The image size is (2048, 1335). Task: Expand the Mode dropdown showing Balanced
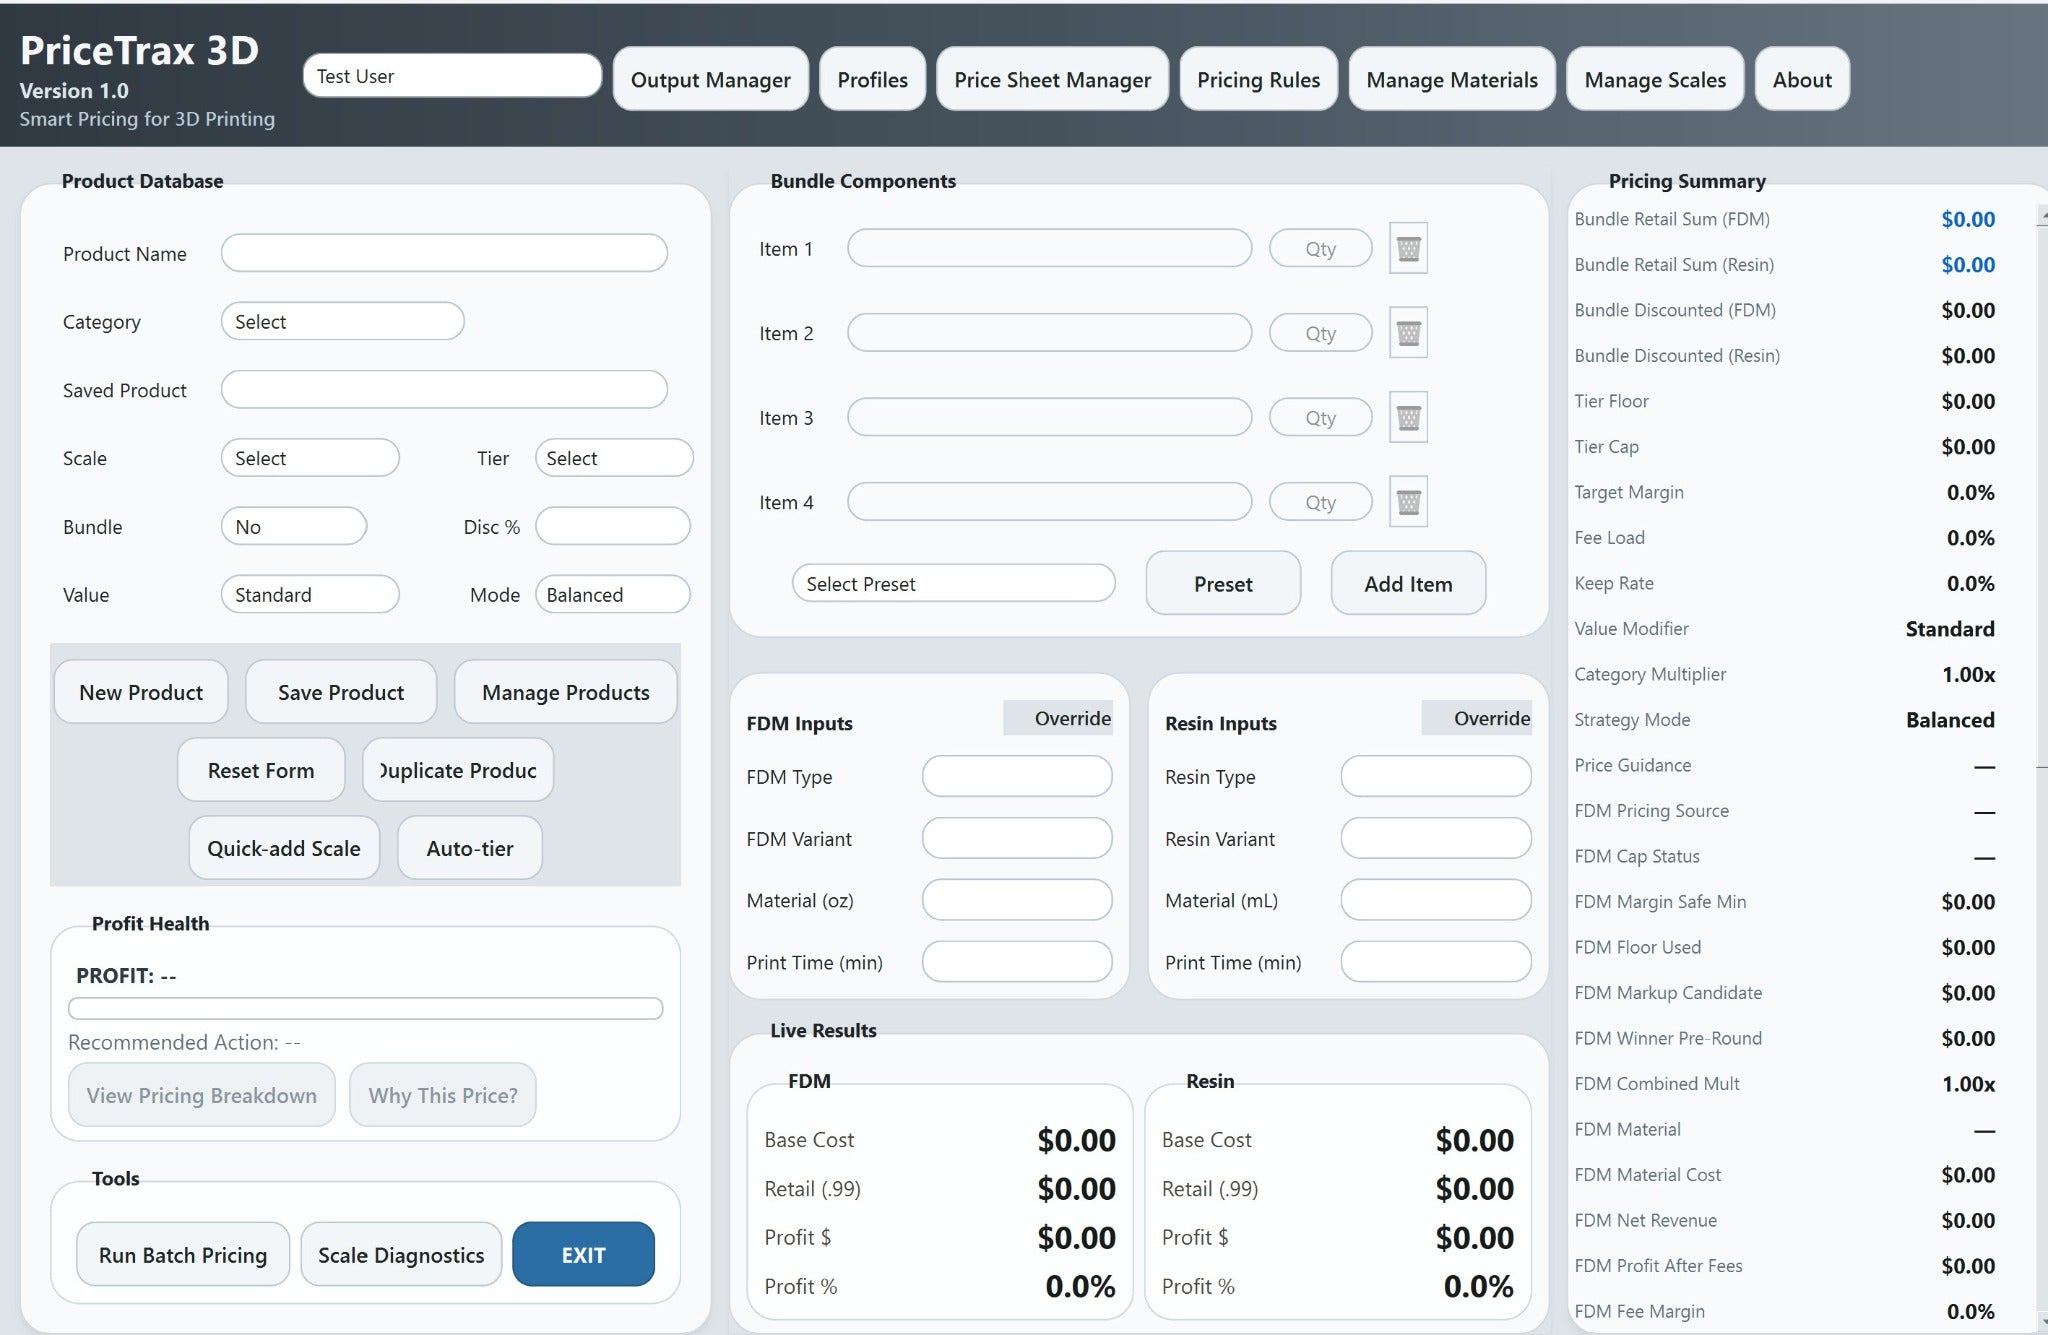(x=612, y=594)
